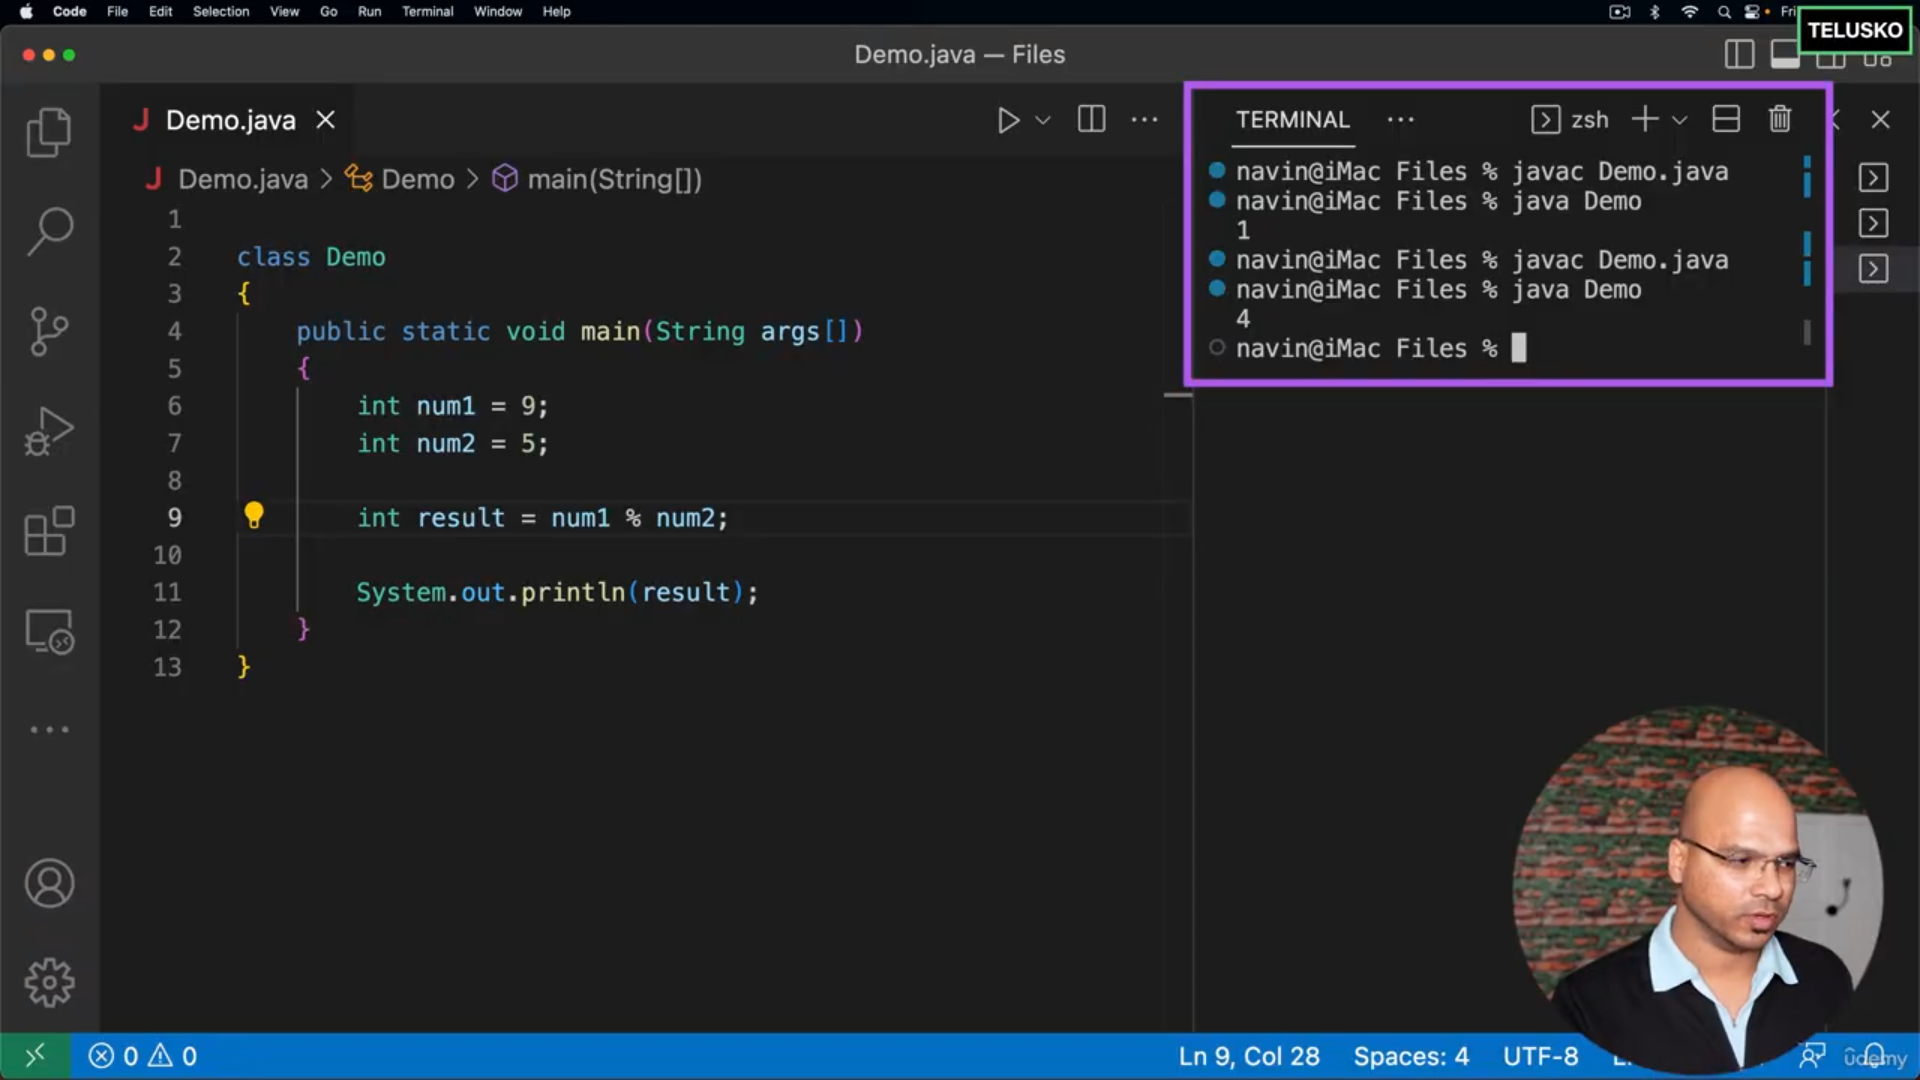This screenshot has height=1080, width=1920.
Task: Open the Extensions view
Action: [48, 531]
